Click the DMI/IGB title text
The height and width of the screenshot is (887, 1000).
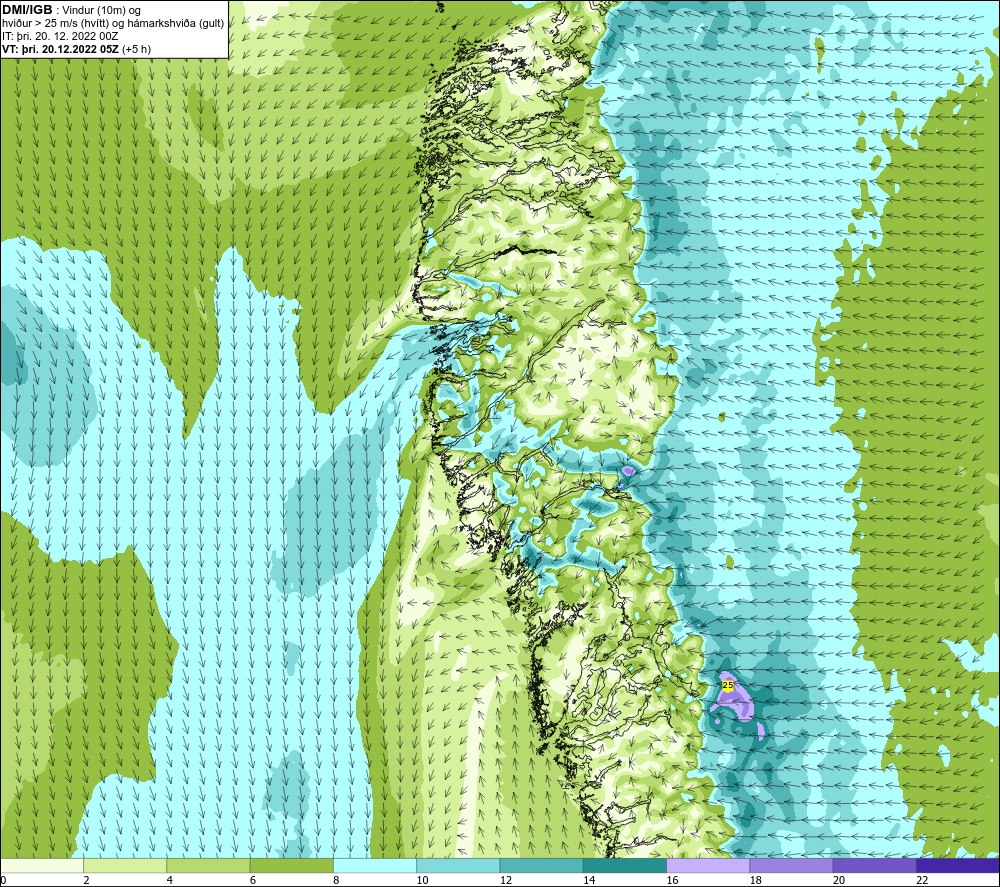(27, 10)
